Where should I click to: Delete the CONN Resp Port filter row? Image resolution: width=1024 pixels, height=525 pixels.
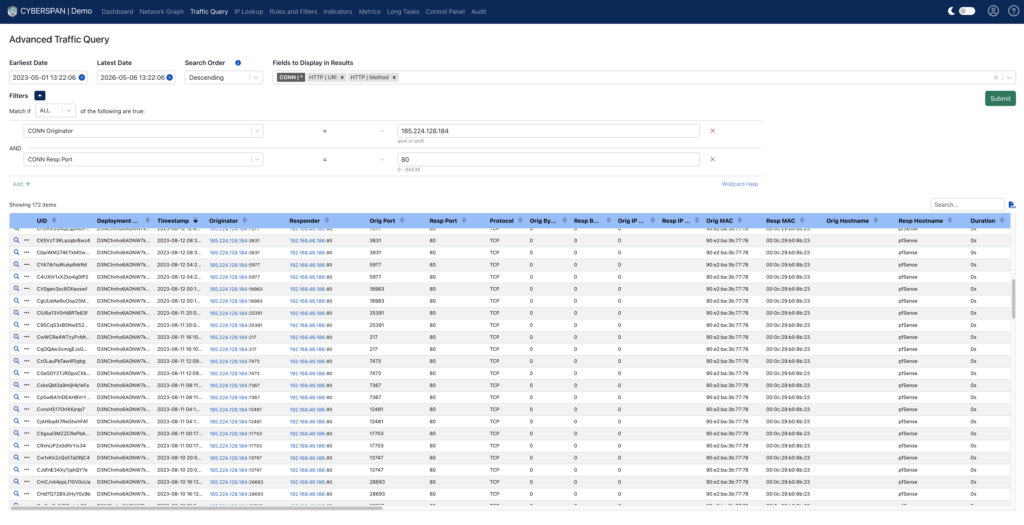coord(712,159)
